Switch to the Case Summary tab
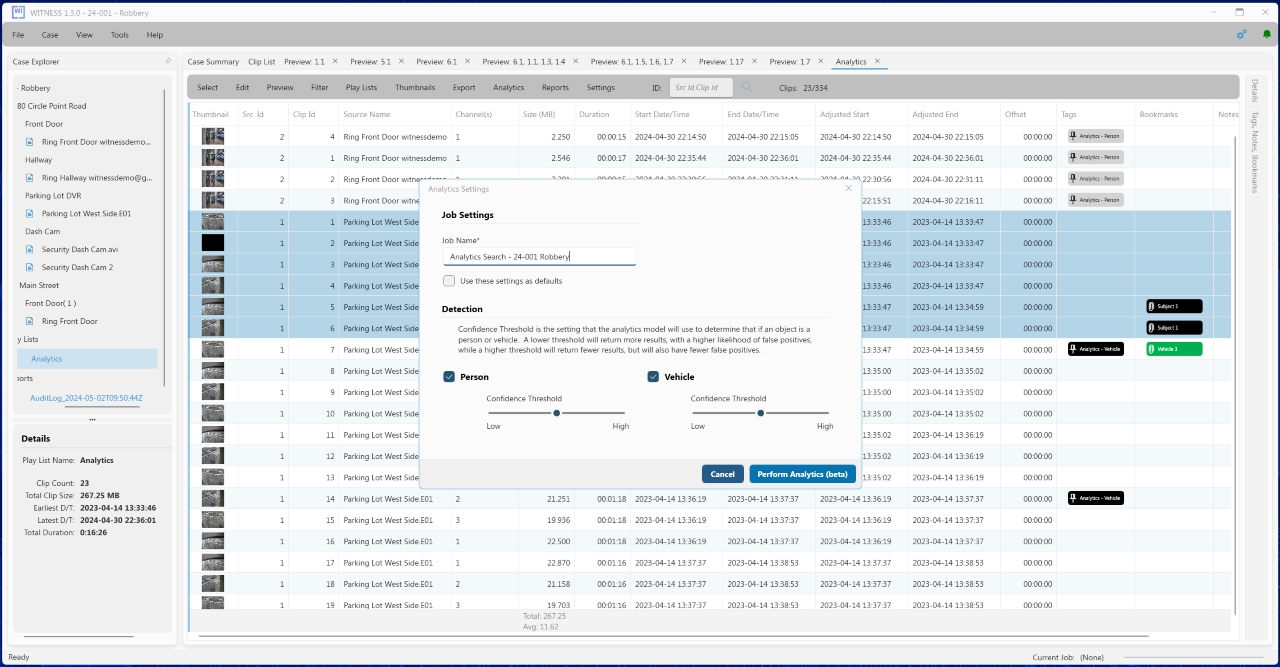Image resolution: width=1280 pixels, height=667 pixels. pyautogui.click(x=213, y=62)
